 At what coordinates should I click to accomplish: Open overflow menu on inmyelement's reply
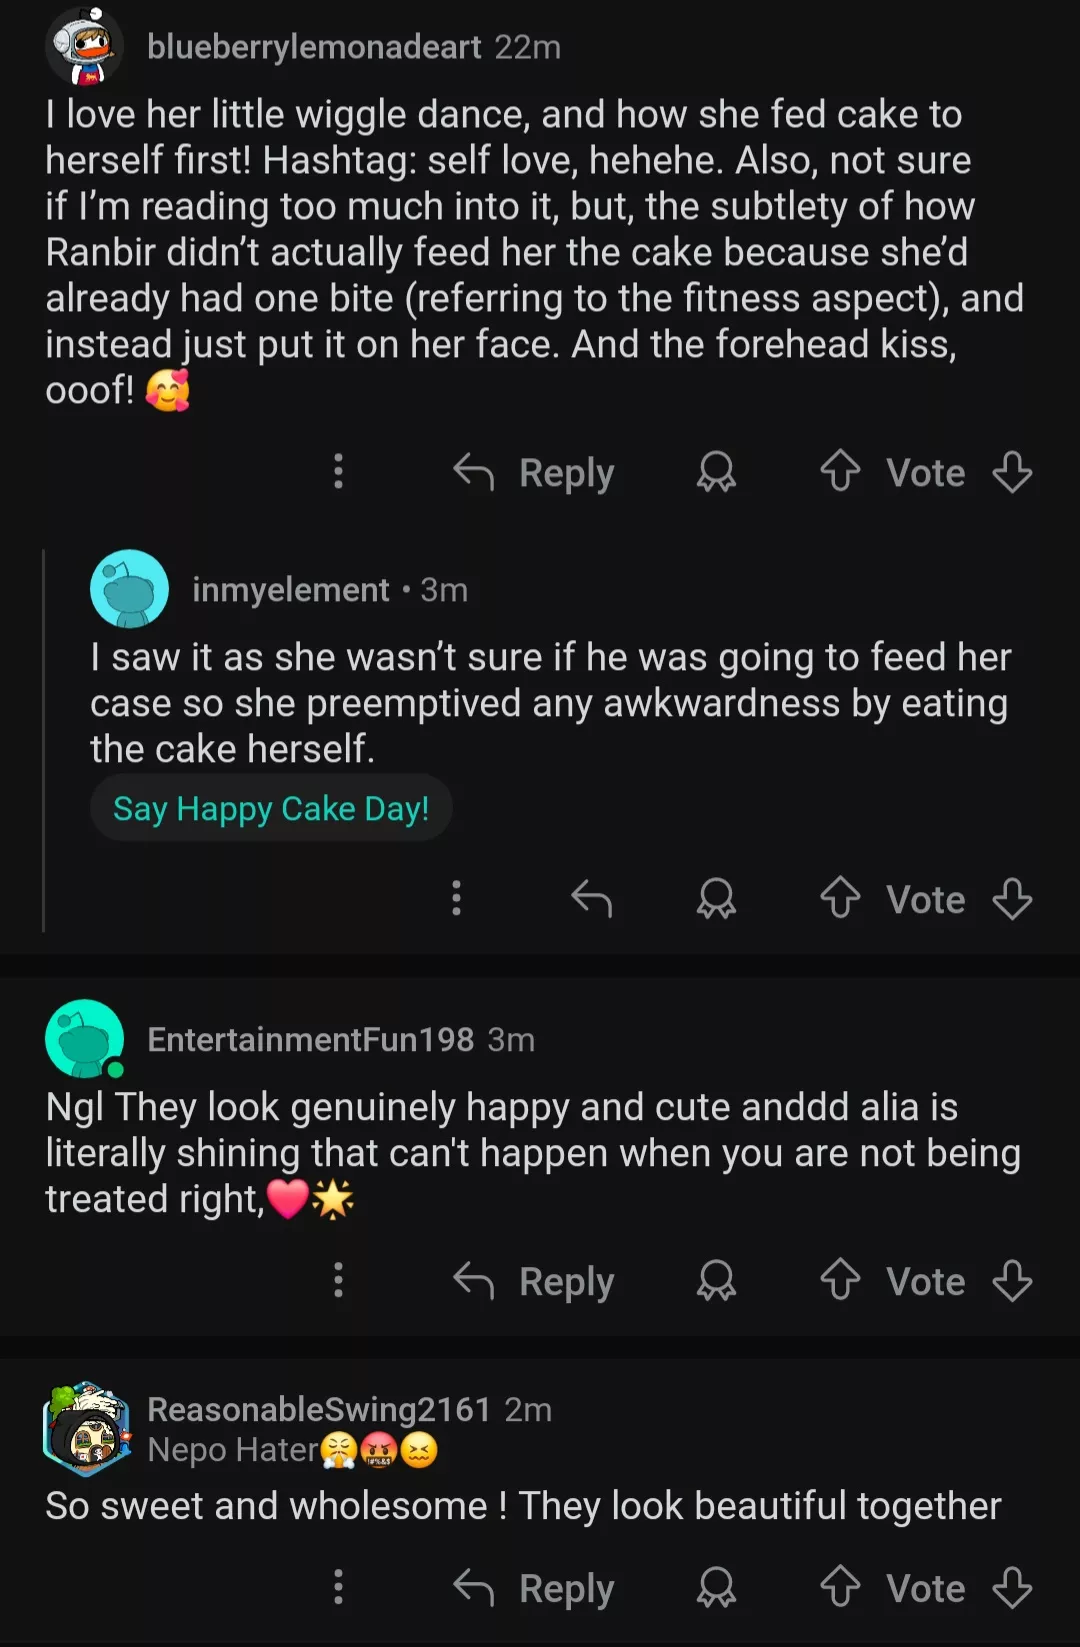[x=456, y=899]
